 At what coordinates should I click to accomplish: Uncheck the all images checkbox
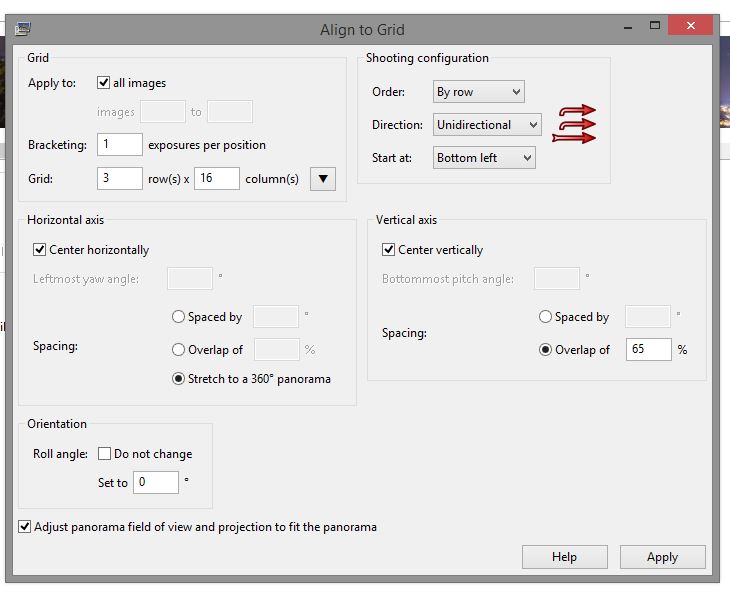(104, 83)
